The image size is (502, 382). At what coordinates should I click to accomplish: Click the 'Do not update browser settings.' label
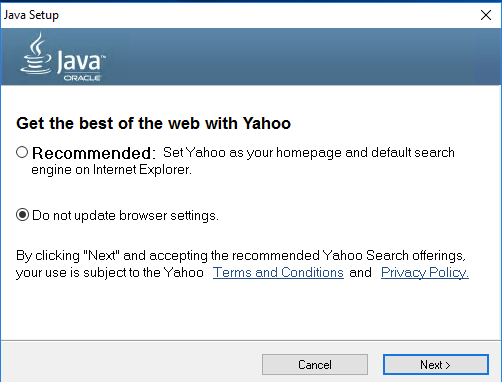pos(125,216)
